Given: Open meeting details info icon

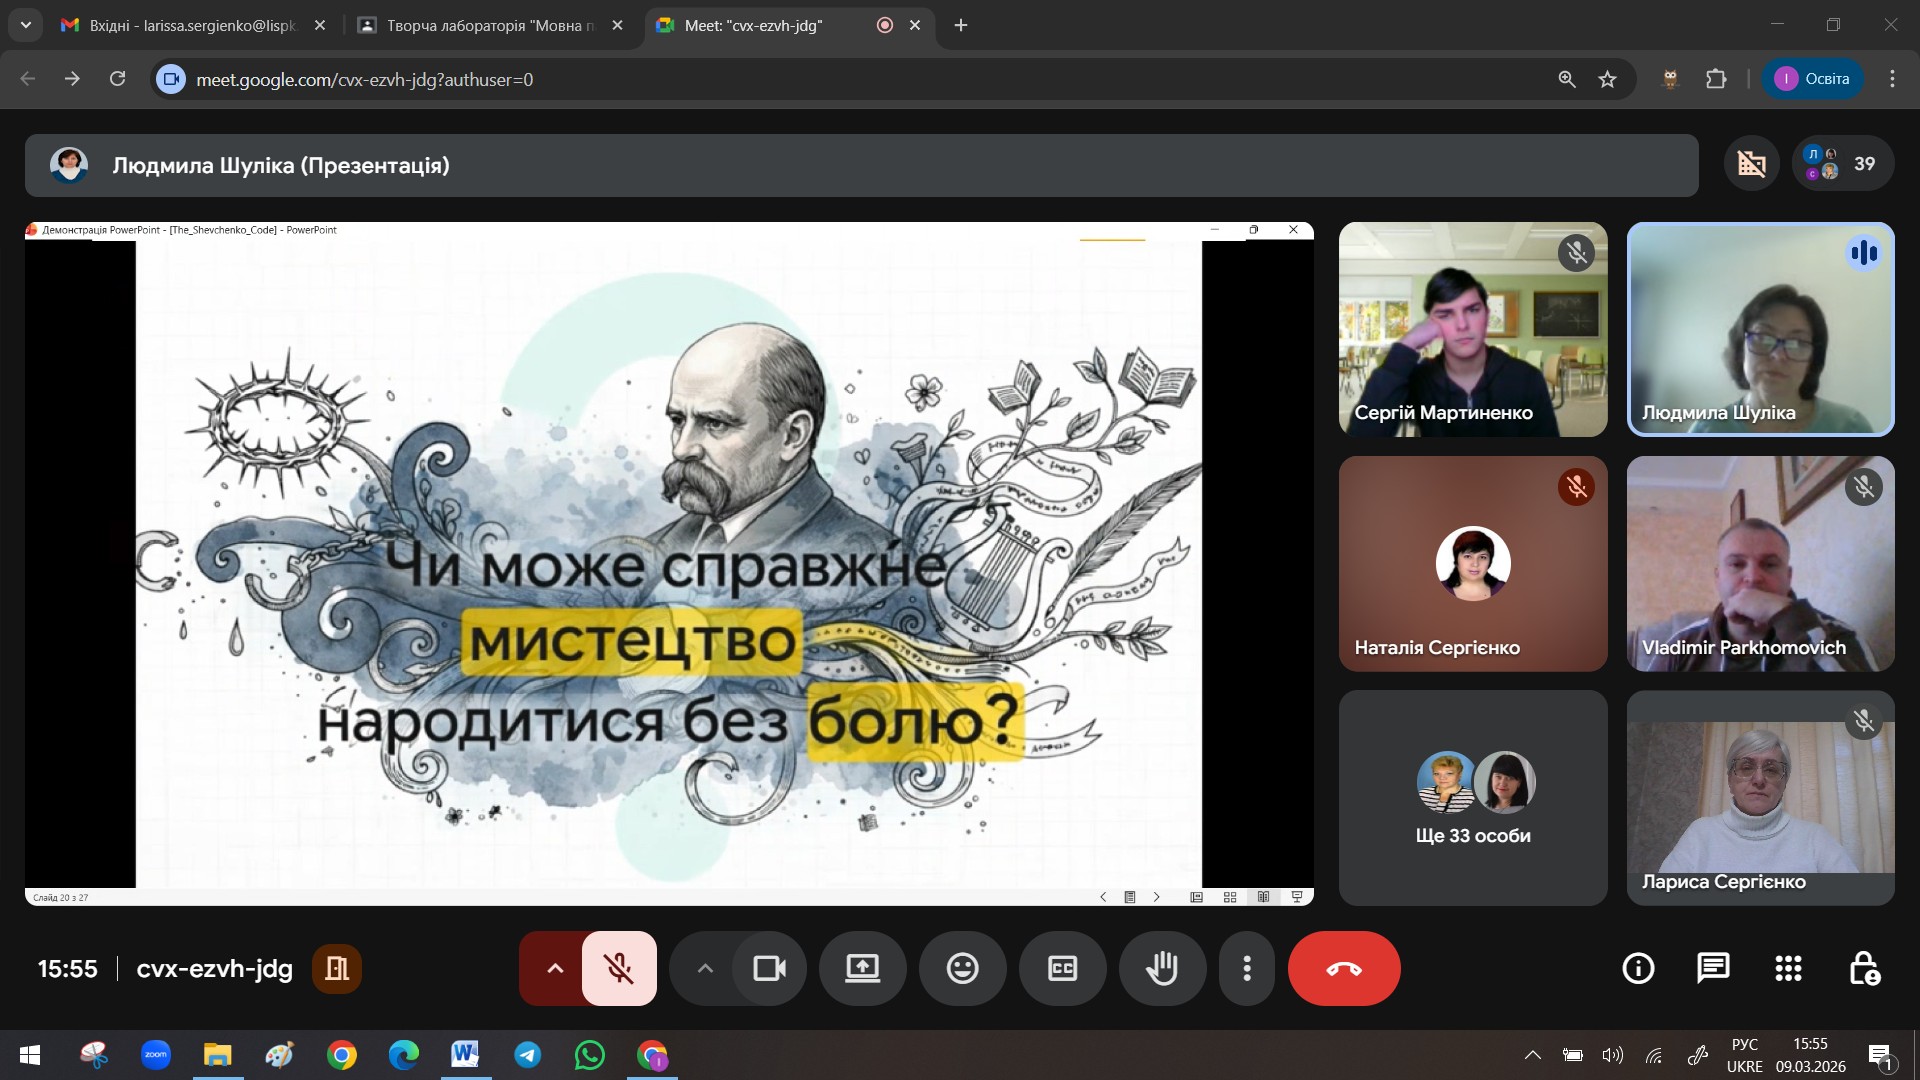Looking at the screenshot, I should 1638,968.
